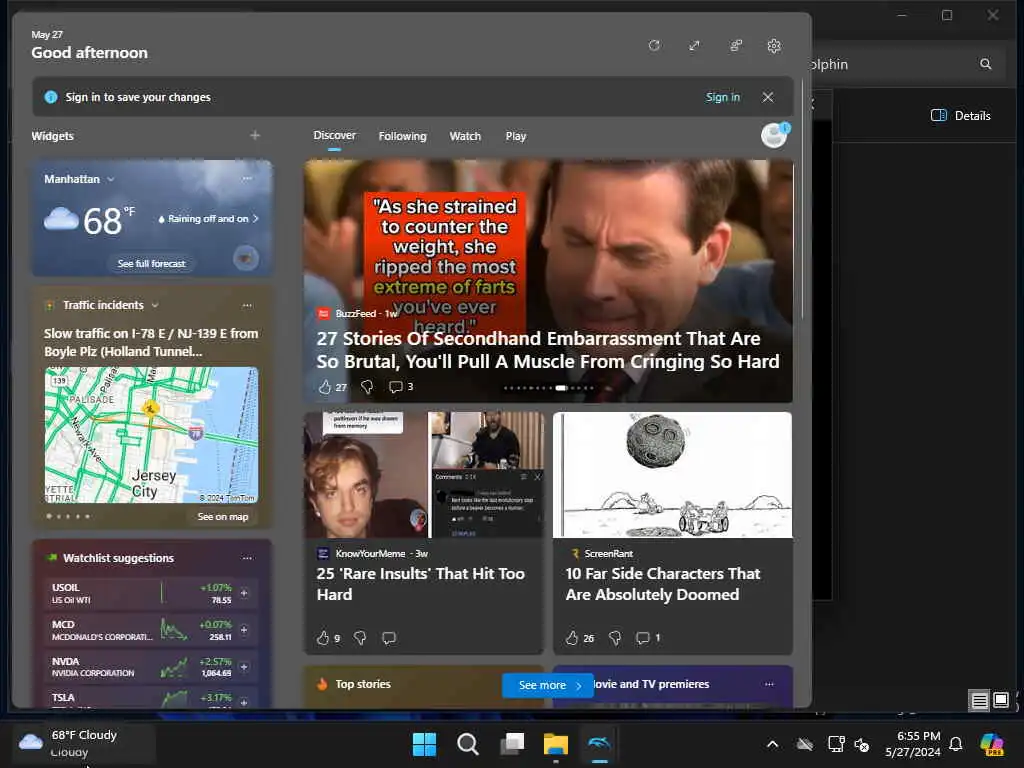Open notifications bell in taskbar
1024x768 pixels.
click(955, 744)
